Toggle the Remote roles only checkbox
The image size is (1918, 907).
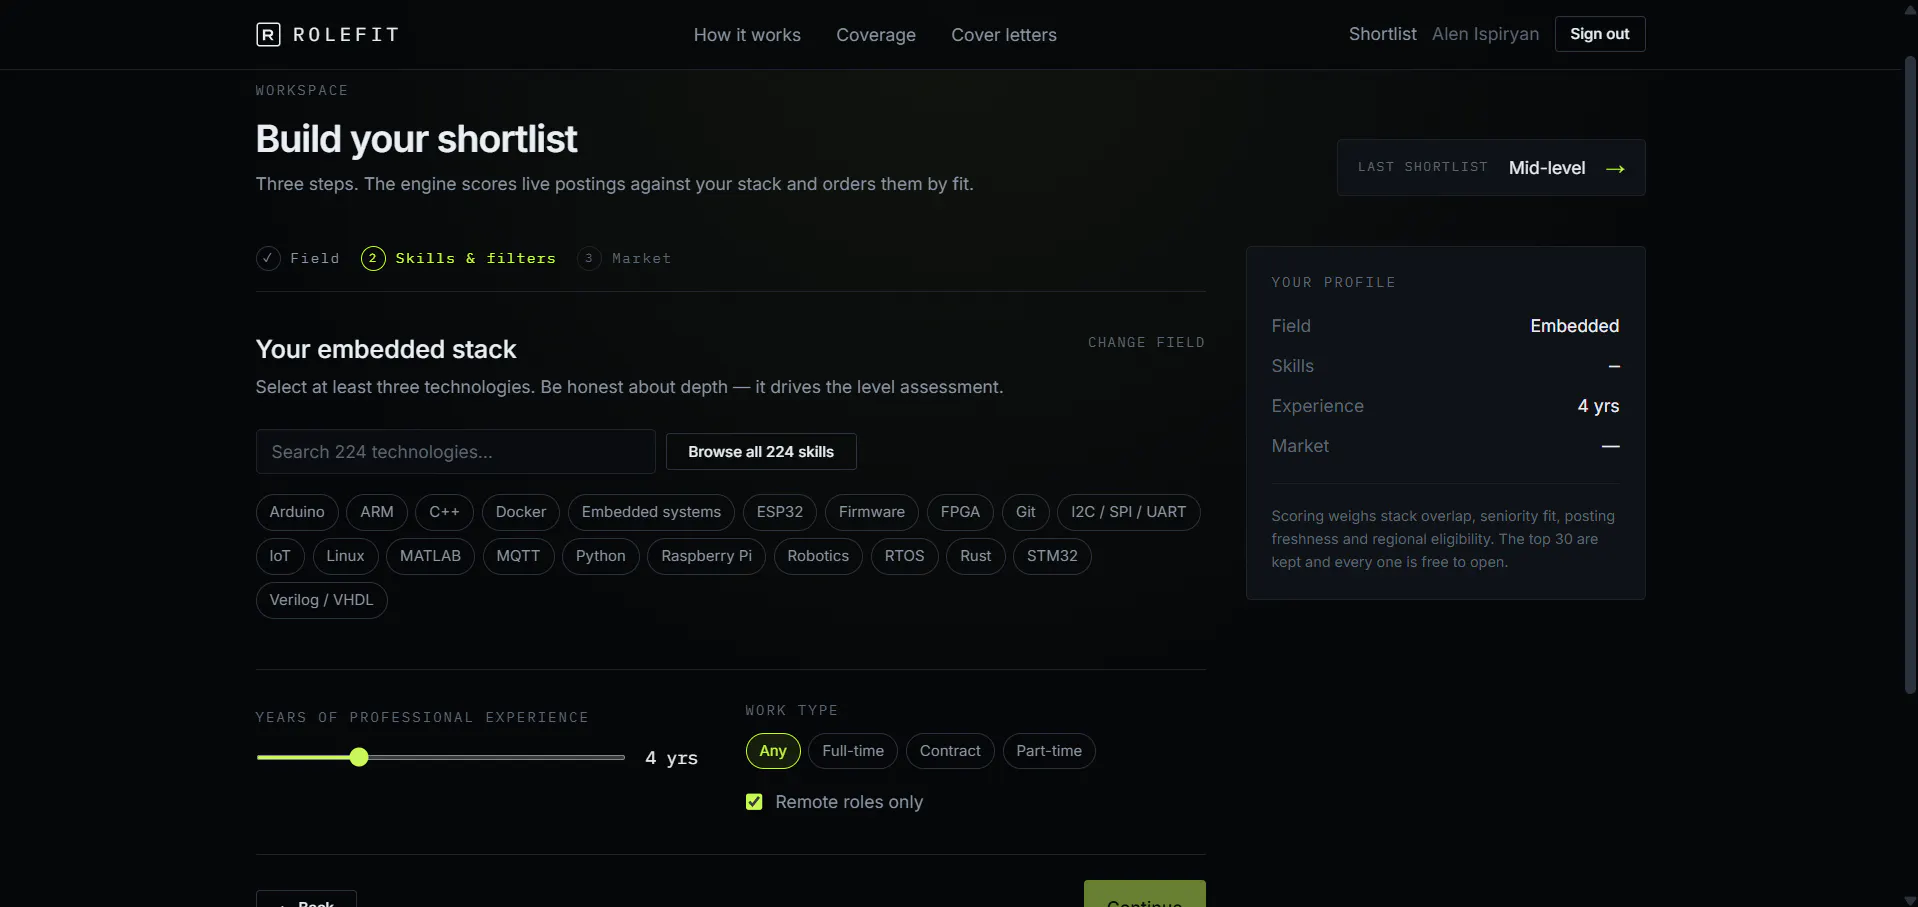754,802
